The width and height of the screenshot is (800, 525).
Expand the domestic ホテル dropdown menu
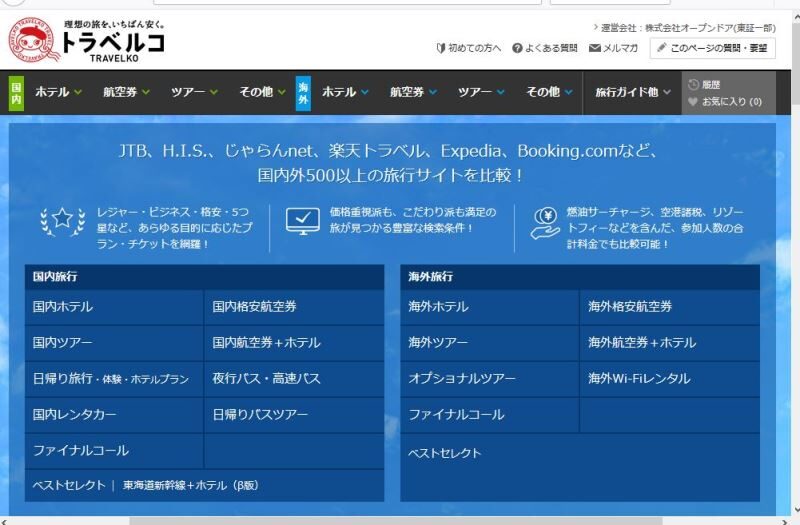point(58,92)
